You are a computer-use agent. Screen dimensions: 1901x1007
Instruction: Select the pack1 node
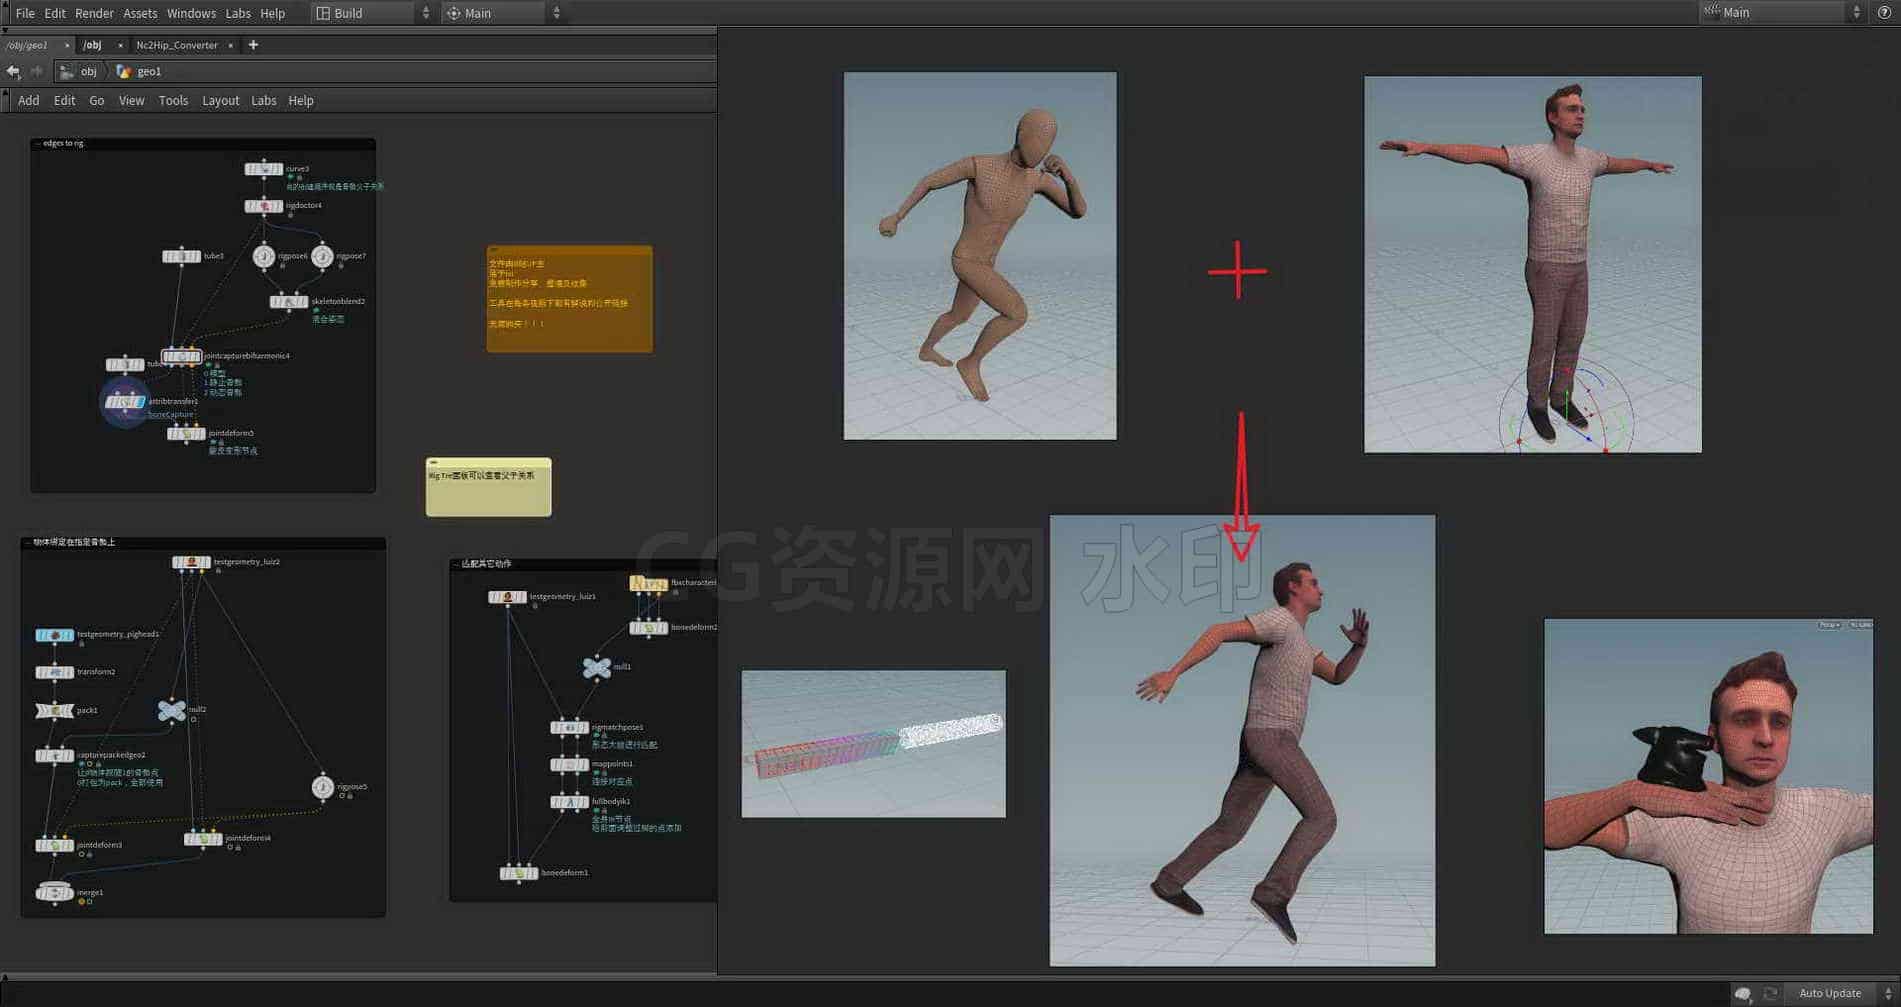[54, 710]
